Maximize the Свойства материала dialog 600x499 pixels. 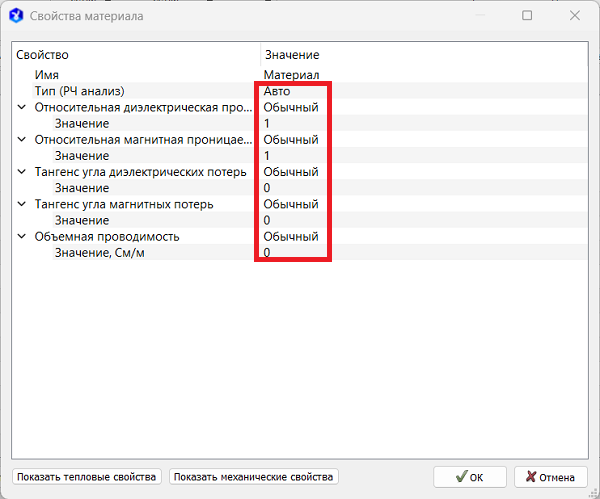pyautogui.click(x=527, y=16)
